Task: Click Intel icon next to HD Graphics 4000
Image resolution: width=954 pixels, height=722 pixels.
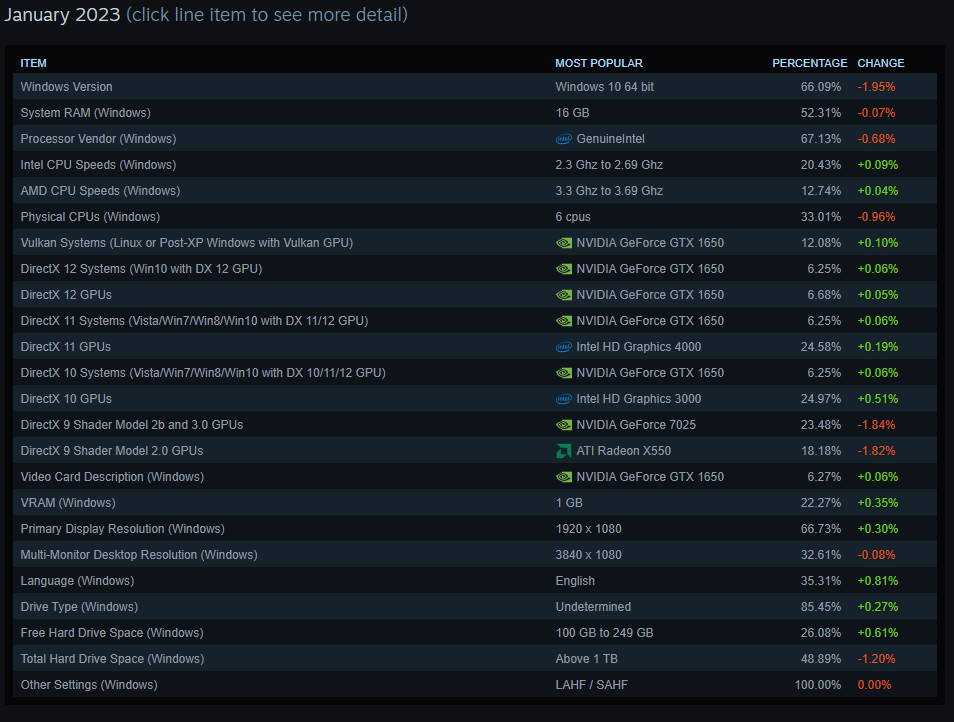Action: click(x=564, y=347)
